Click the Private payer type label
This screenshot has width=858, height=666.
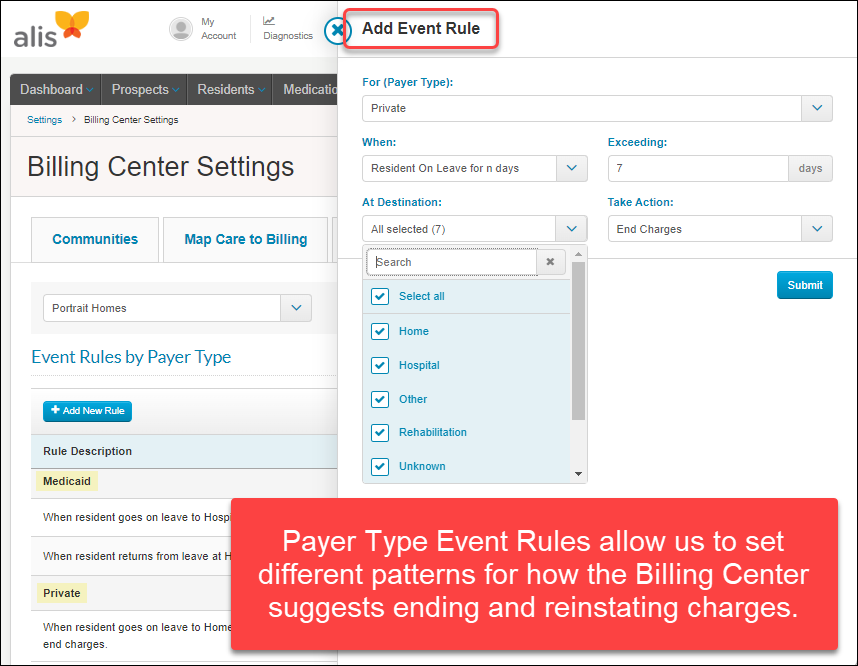pos(62,593)
